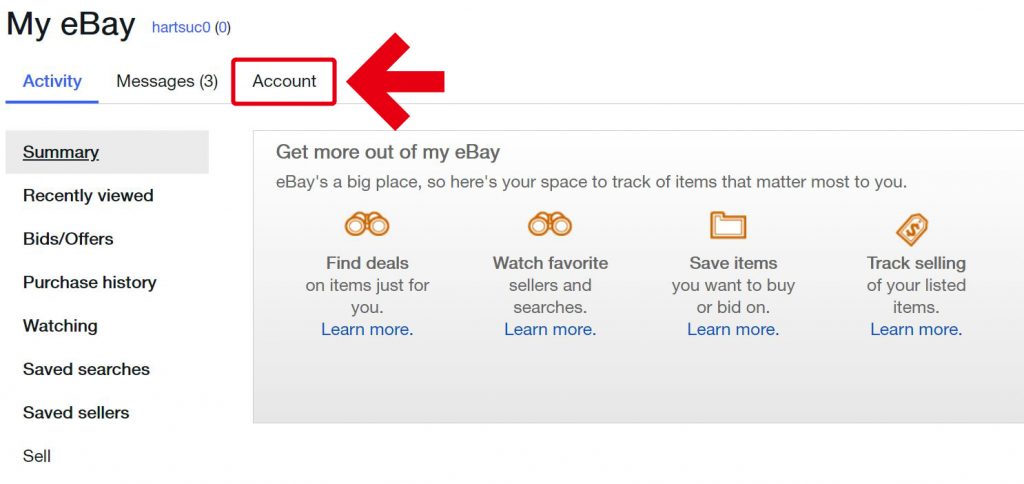Viewport: 1024px width, 484px height.
Task: Click the Track selling price tag icon
Action: 912,229
